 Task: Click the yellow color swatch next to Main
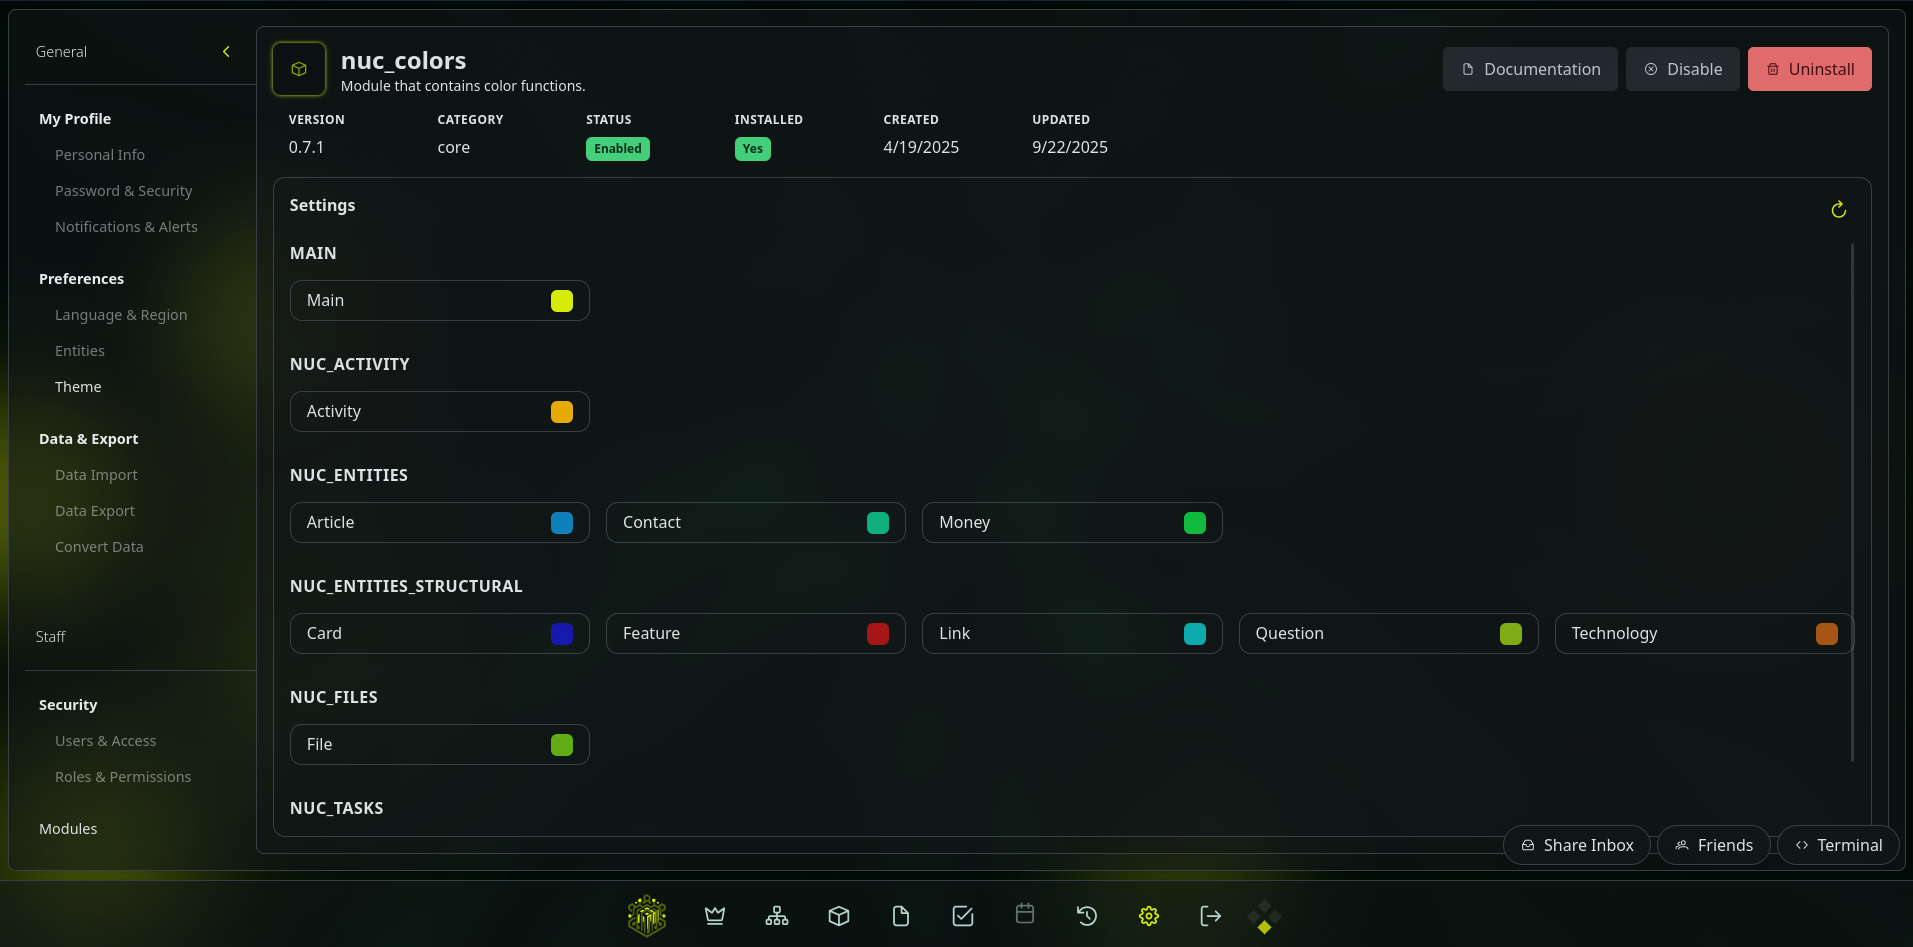pos(562,300)
